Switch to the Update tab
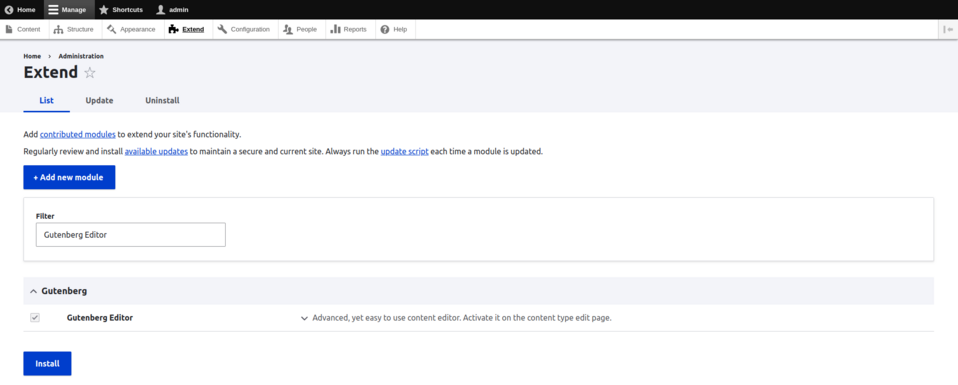The image size is (958, 385). 99,100
